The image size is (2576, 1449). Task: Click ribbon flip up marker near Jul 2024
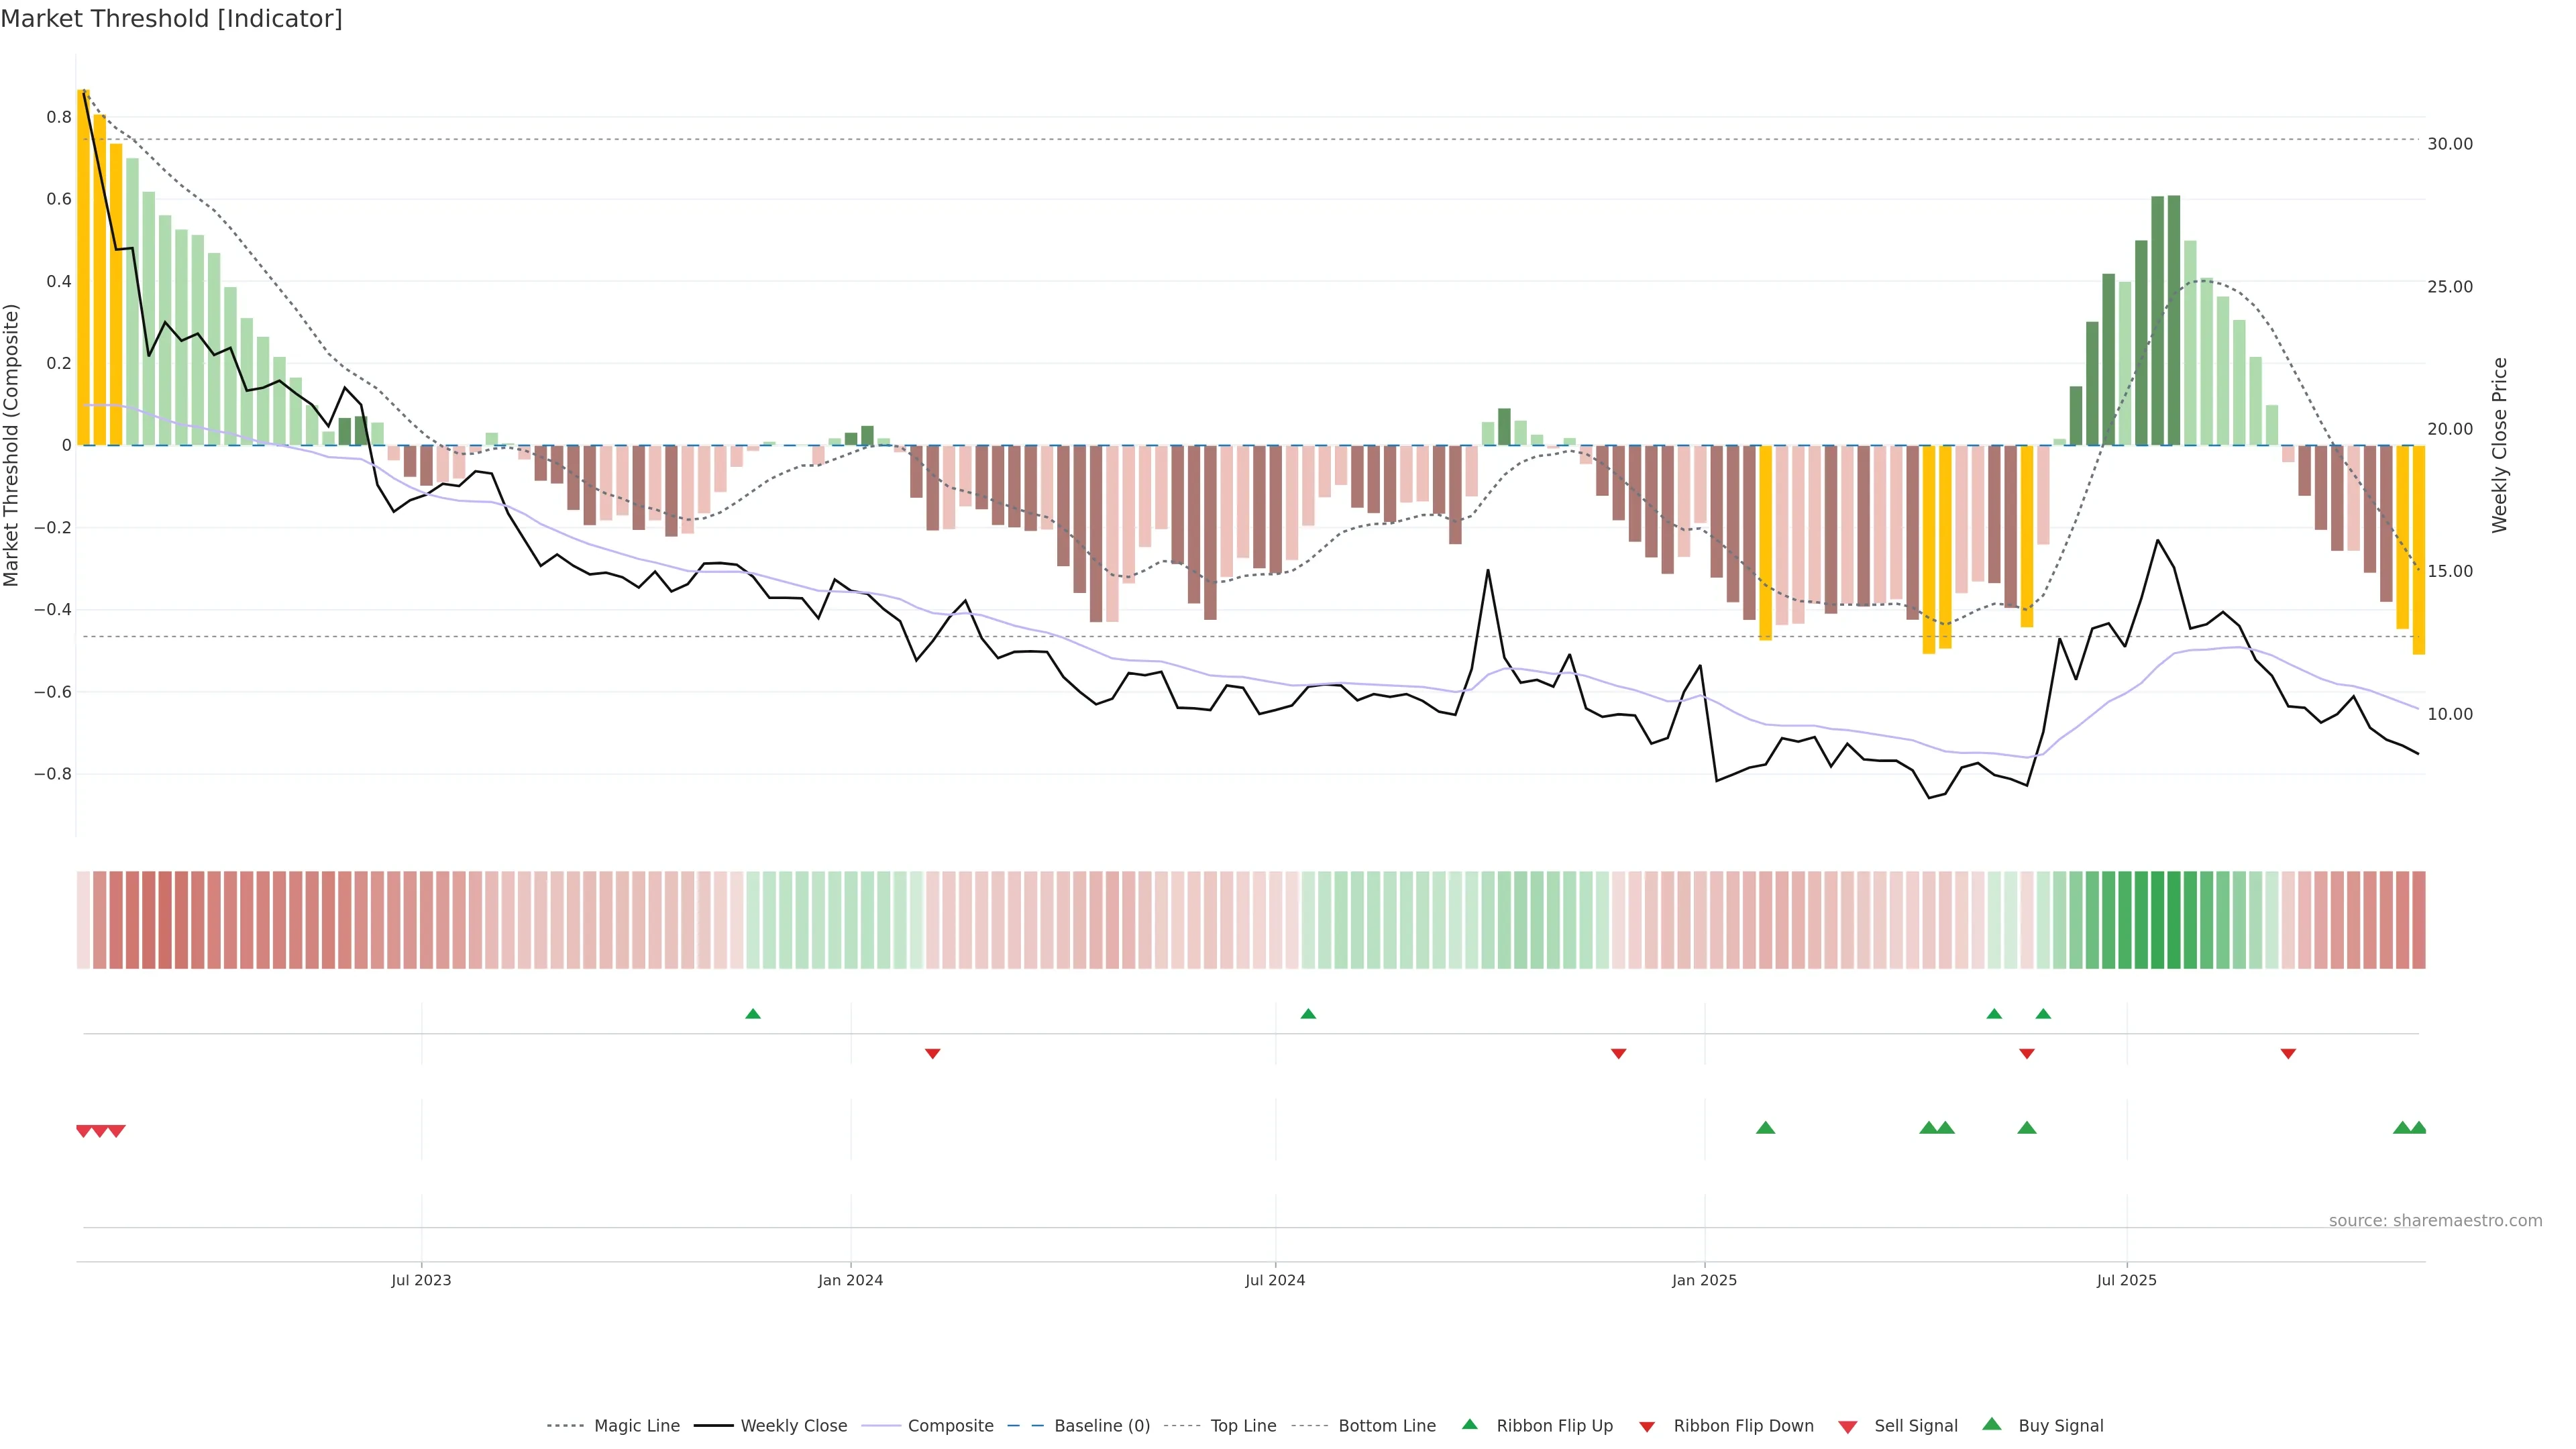(1308, 1014)
